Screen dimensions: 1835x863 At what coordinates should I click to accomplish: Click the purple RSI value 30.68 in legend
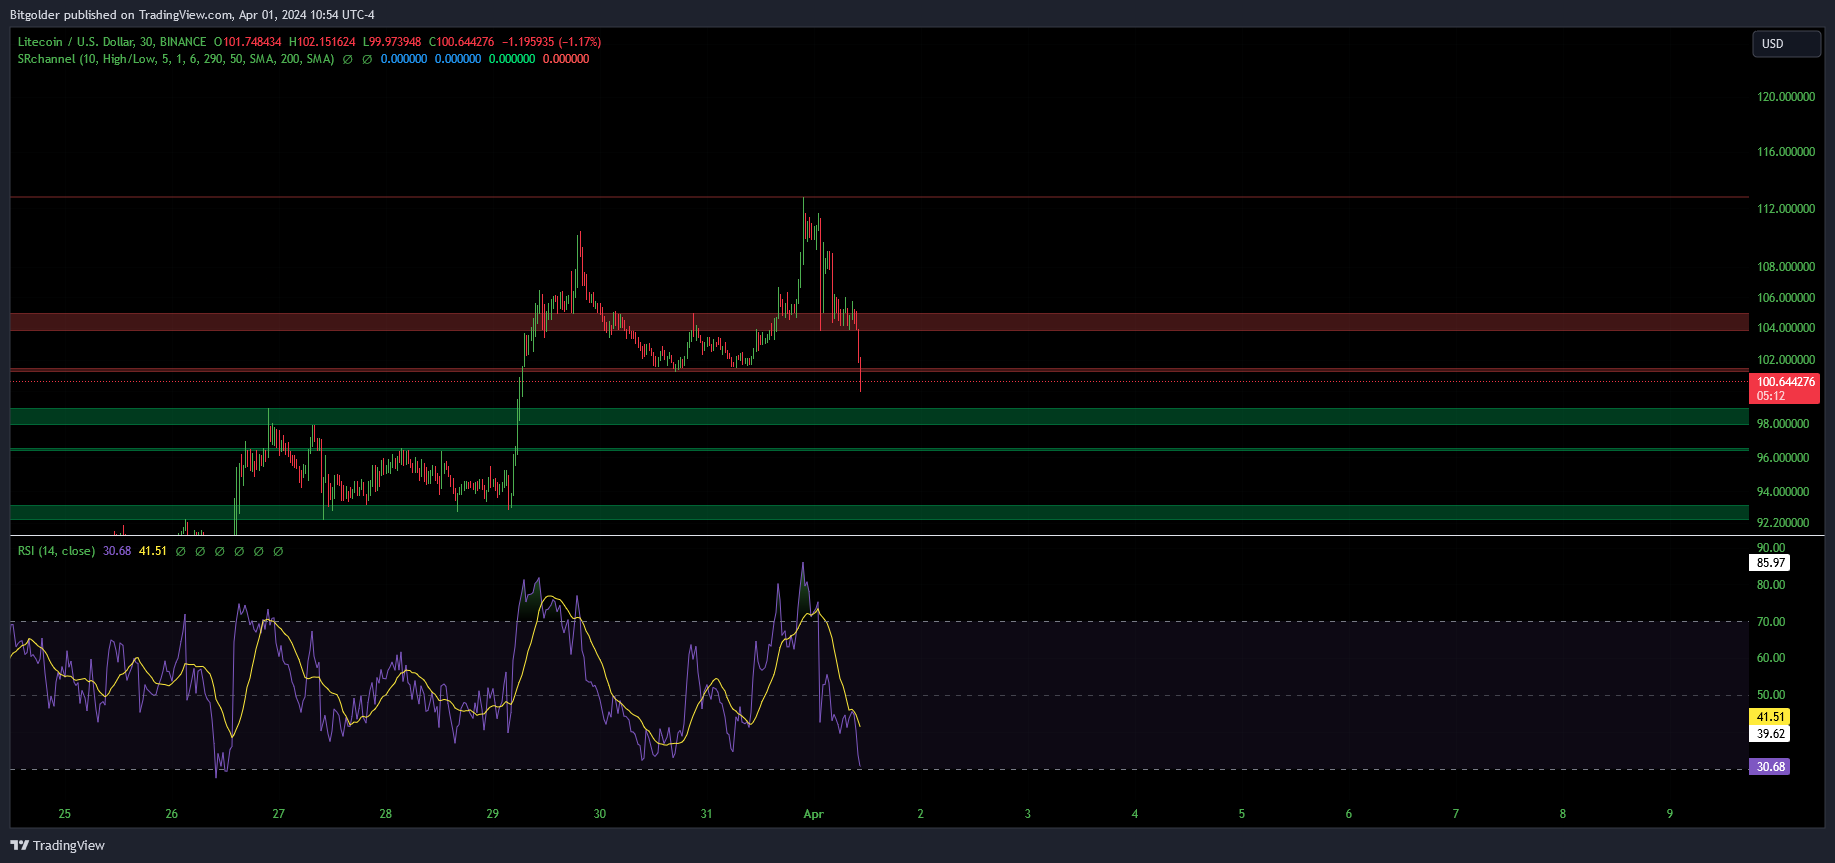point(117,551)
